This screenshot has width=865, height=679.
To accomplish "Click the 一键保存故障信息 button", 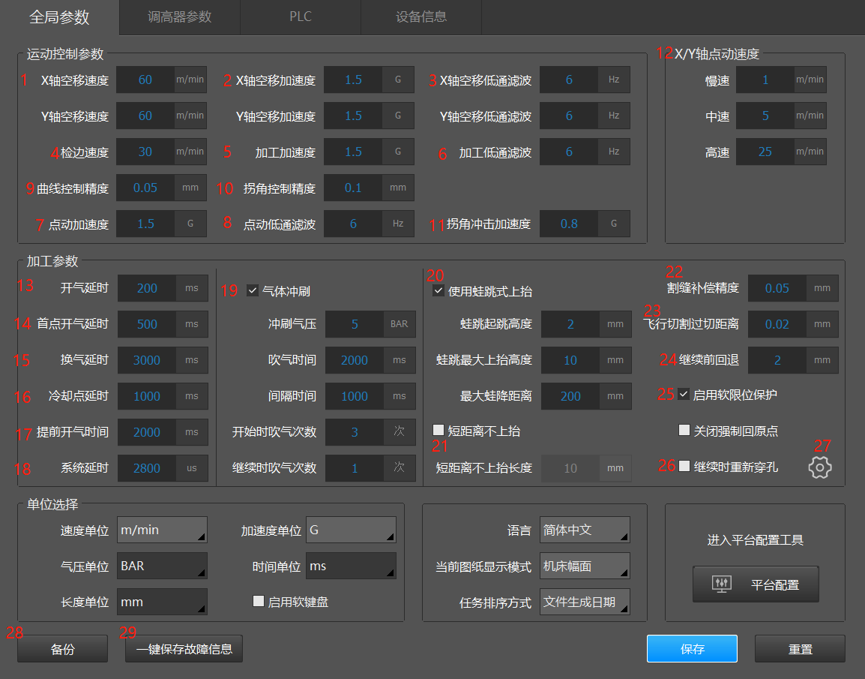I will [x=184, y=649].
